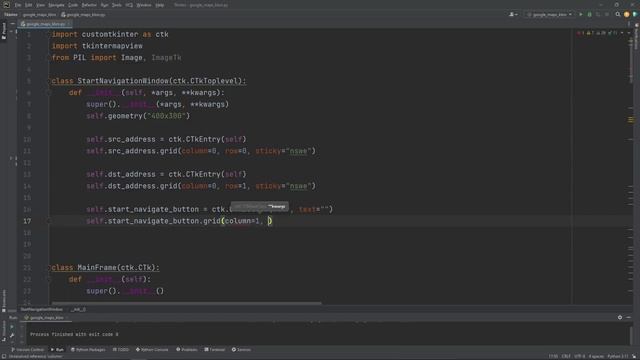The image size is (640, 360).
Task: Click the google_maps_tkinter.py breadcrumb in navigation bar
Action: tap(83, 15)
